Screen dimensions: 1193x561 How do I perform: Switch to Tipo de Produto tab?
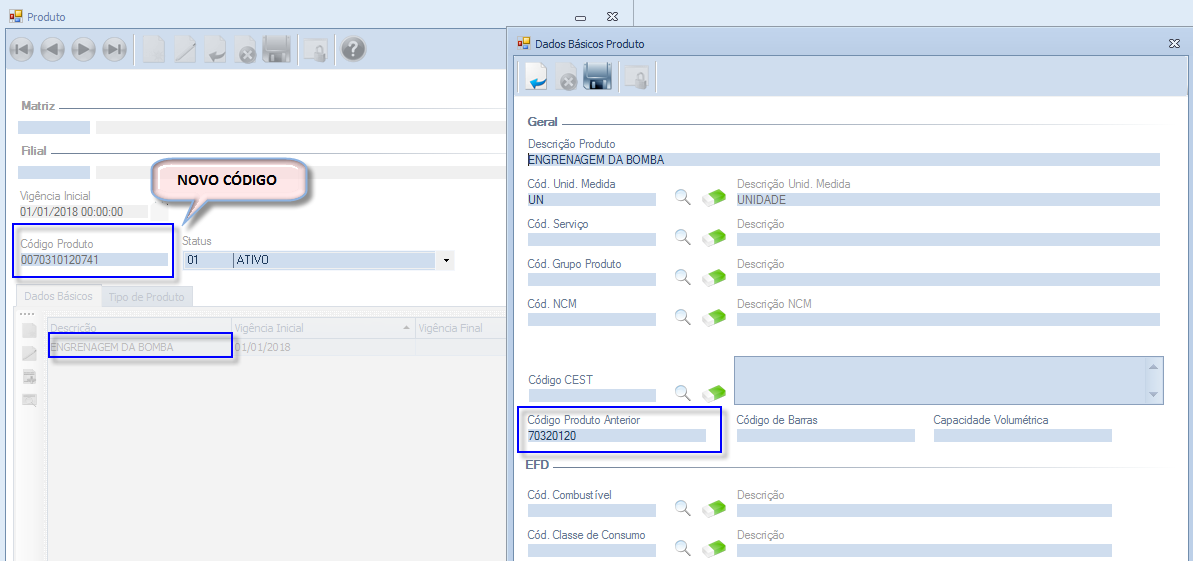point(146,296)
